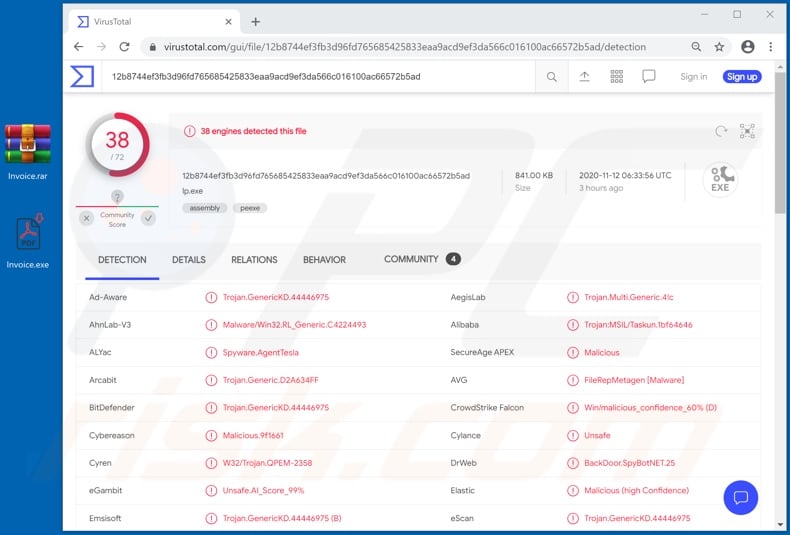
Task: Click the search magnifier icon in VirusTotal header
Action: [552, 77]
